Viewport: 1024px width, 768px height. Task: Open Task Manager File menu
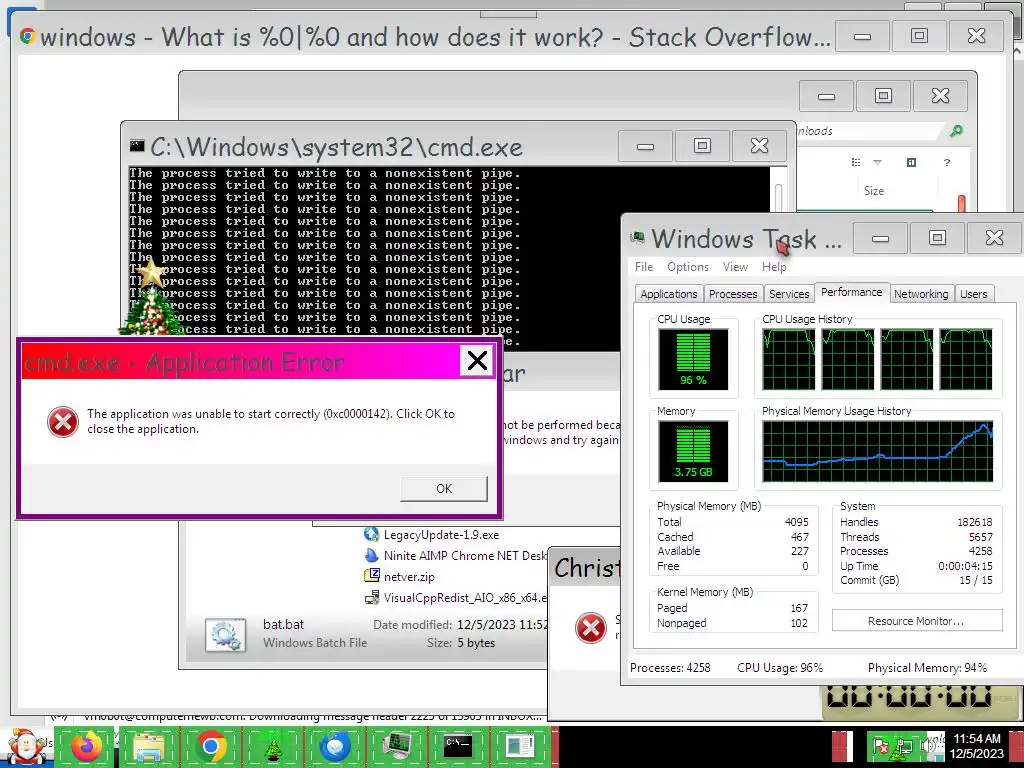[644, 266]
